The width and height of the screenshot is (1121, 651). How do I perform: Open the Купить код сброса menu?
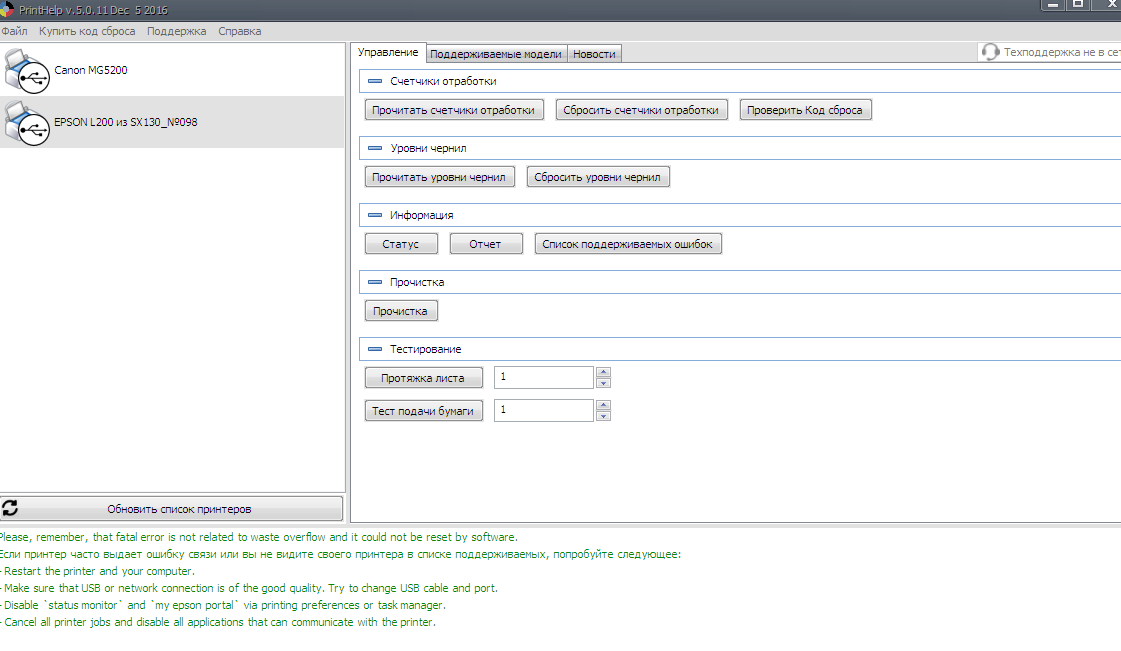[87, 31]
